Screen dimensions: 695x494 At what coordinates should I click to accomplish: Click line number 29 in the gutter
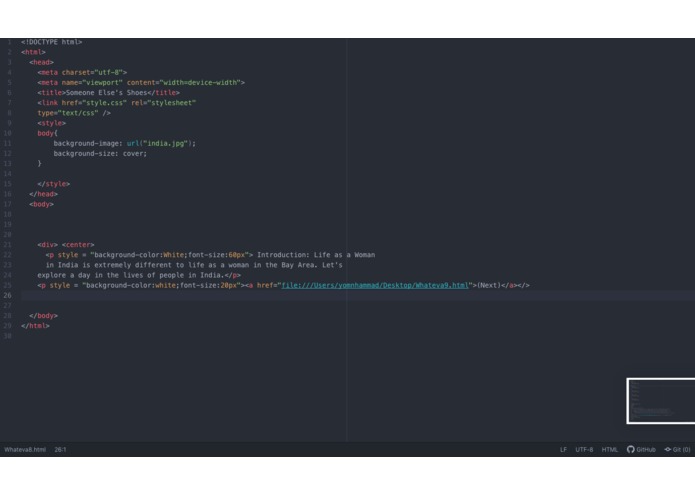pyautogui.click(x=8, y=326)
